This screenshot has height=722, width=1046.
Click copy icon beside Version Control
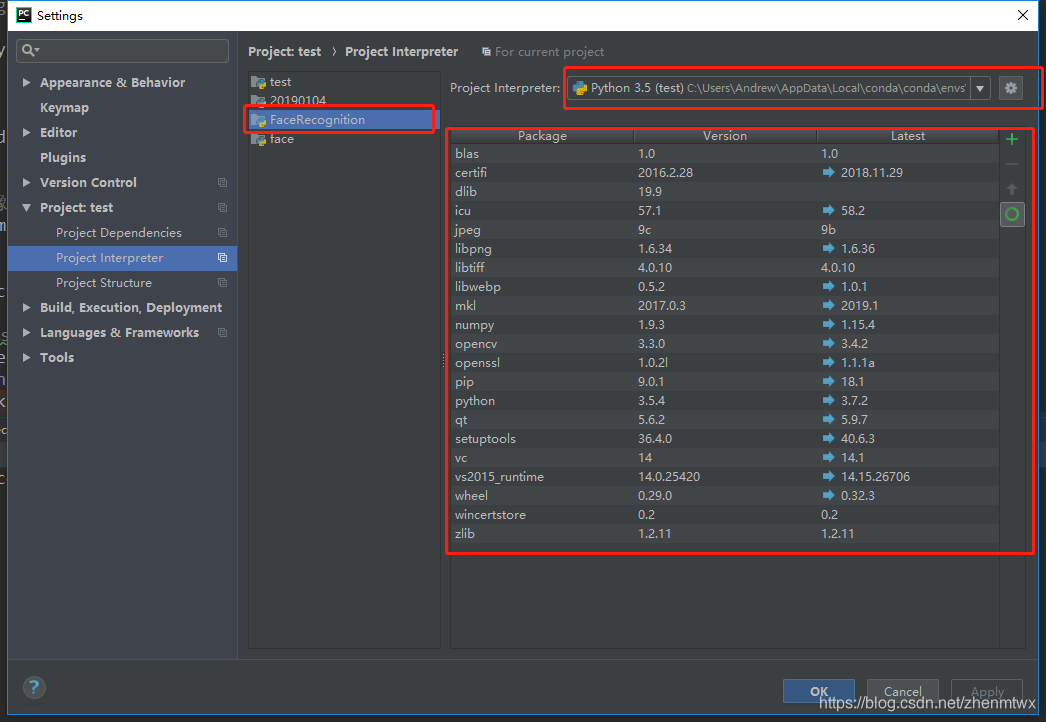click(222, 183)
